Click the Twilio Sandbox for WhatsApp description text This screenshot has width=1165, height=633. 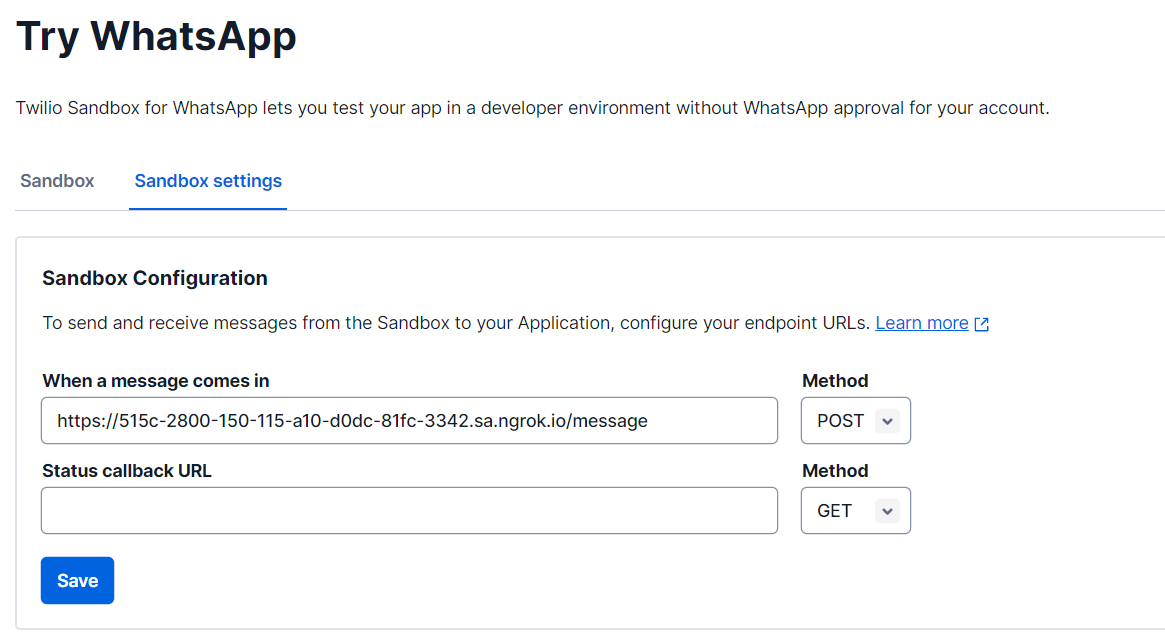click(533, 108)
